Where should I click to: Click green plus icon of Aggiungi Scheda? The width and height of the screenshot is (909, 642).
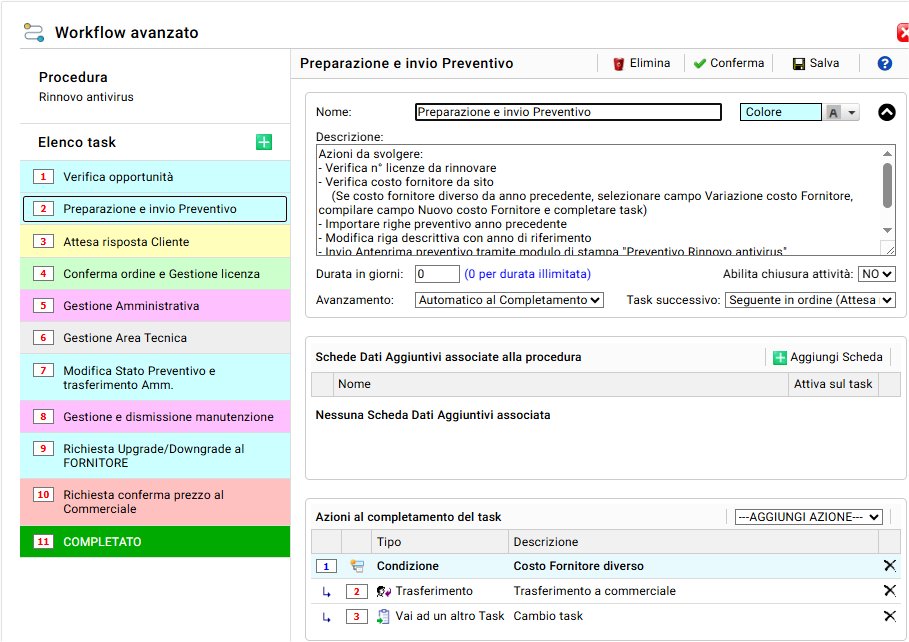point(780,358)
